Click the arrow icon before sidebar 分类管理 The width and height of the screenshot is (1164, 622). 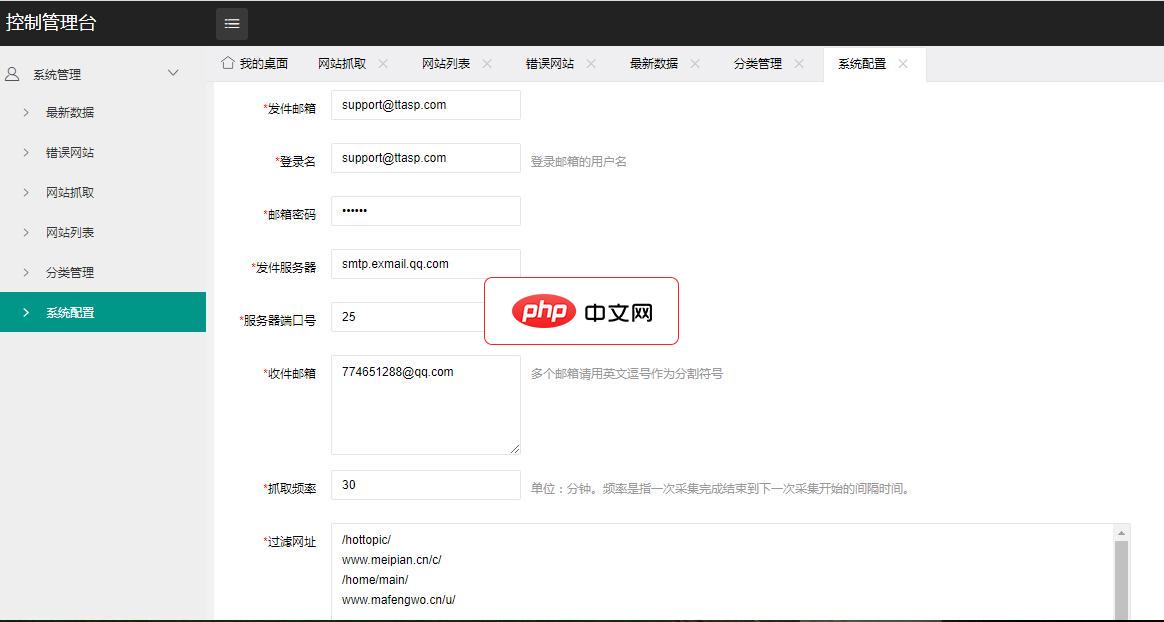click(26, 273)
